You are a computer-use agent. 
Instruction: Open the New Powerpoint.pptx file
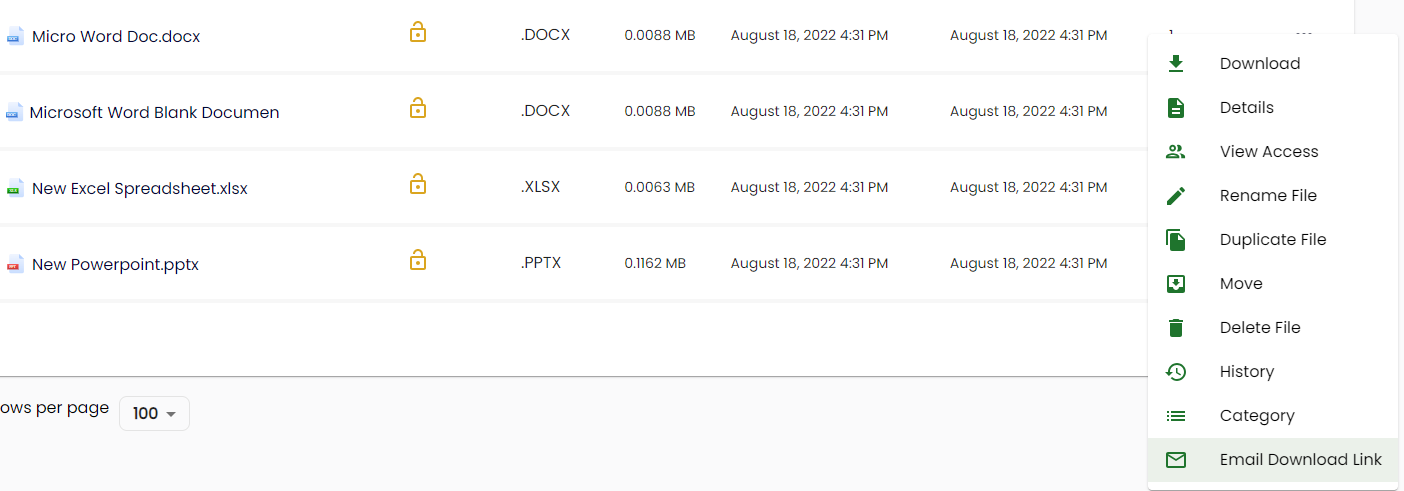pyautogui.click(x=115, y=264)
